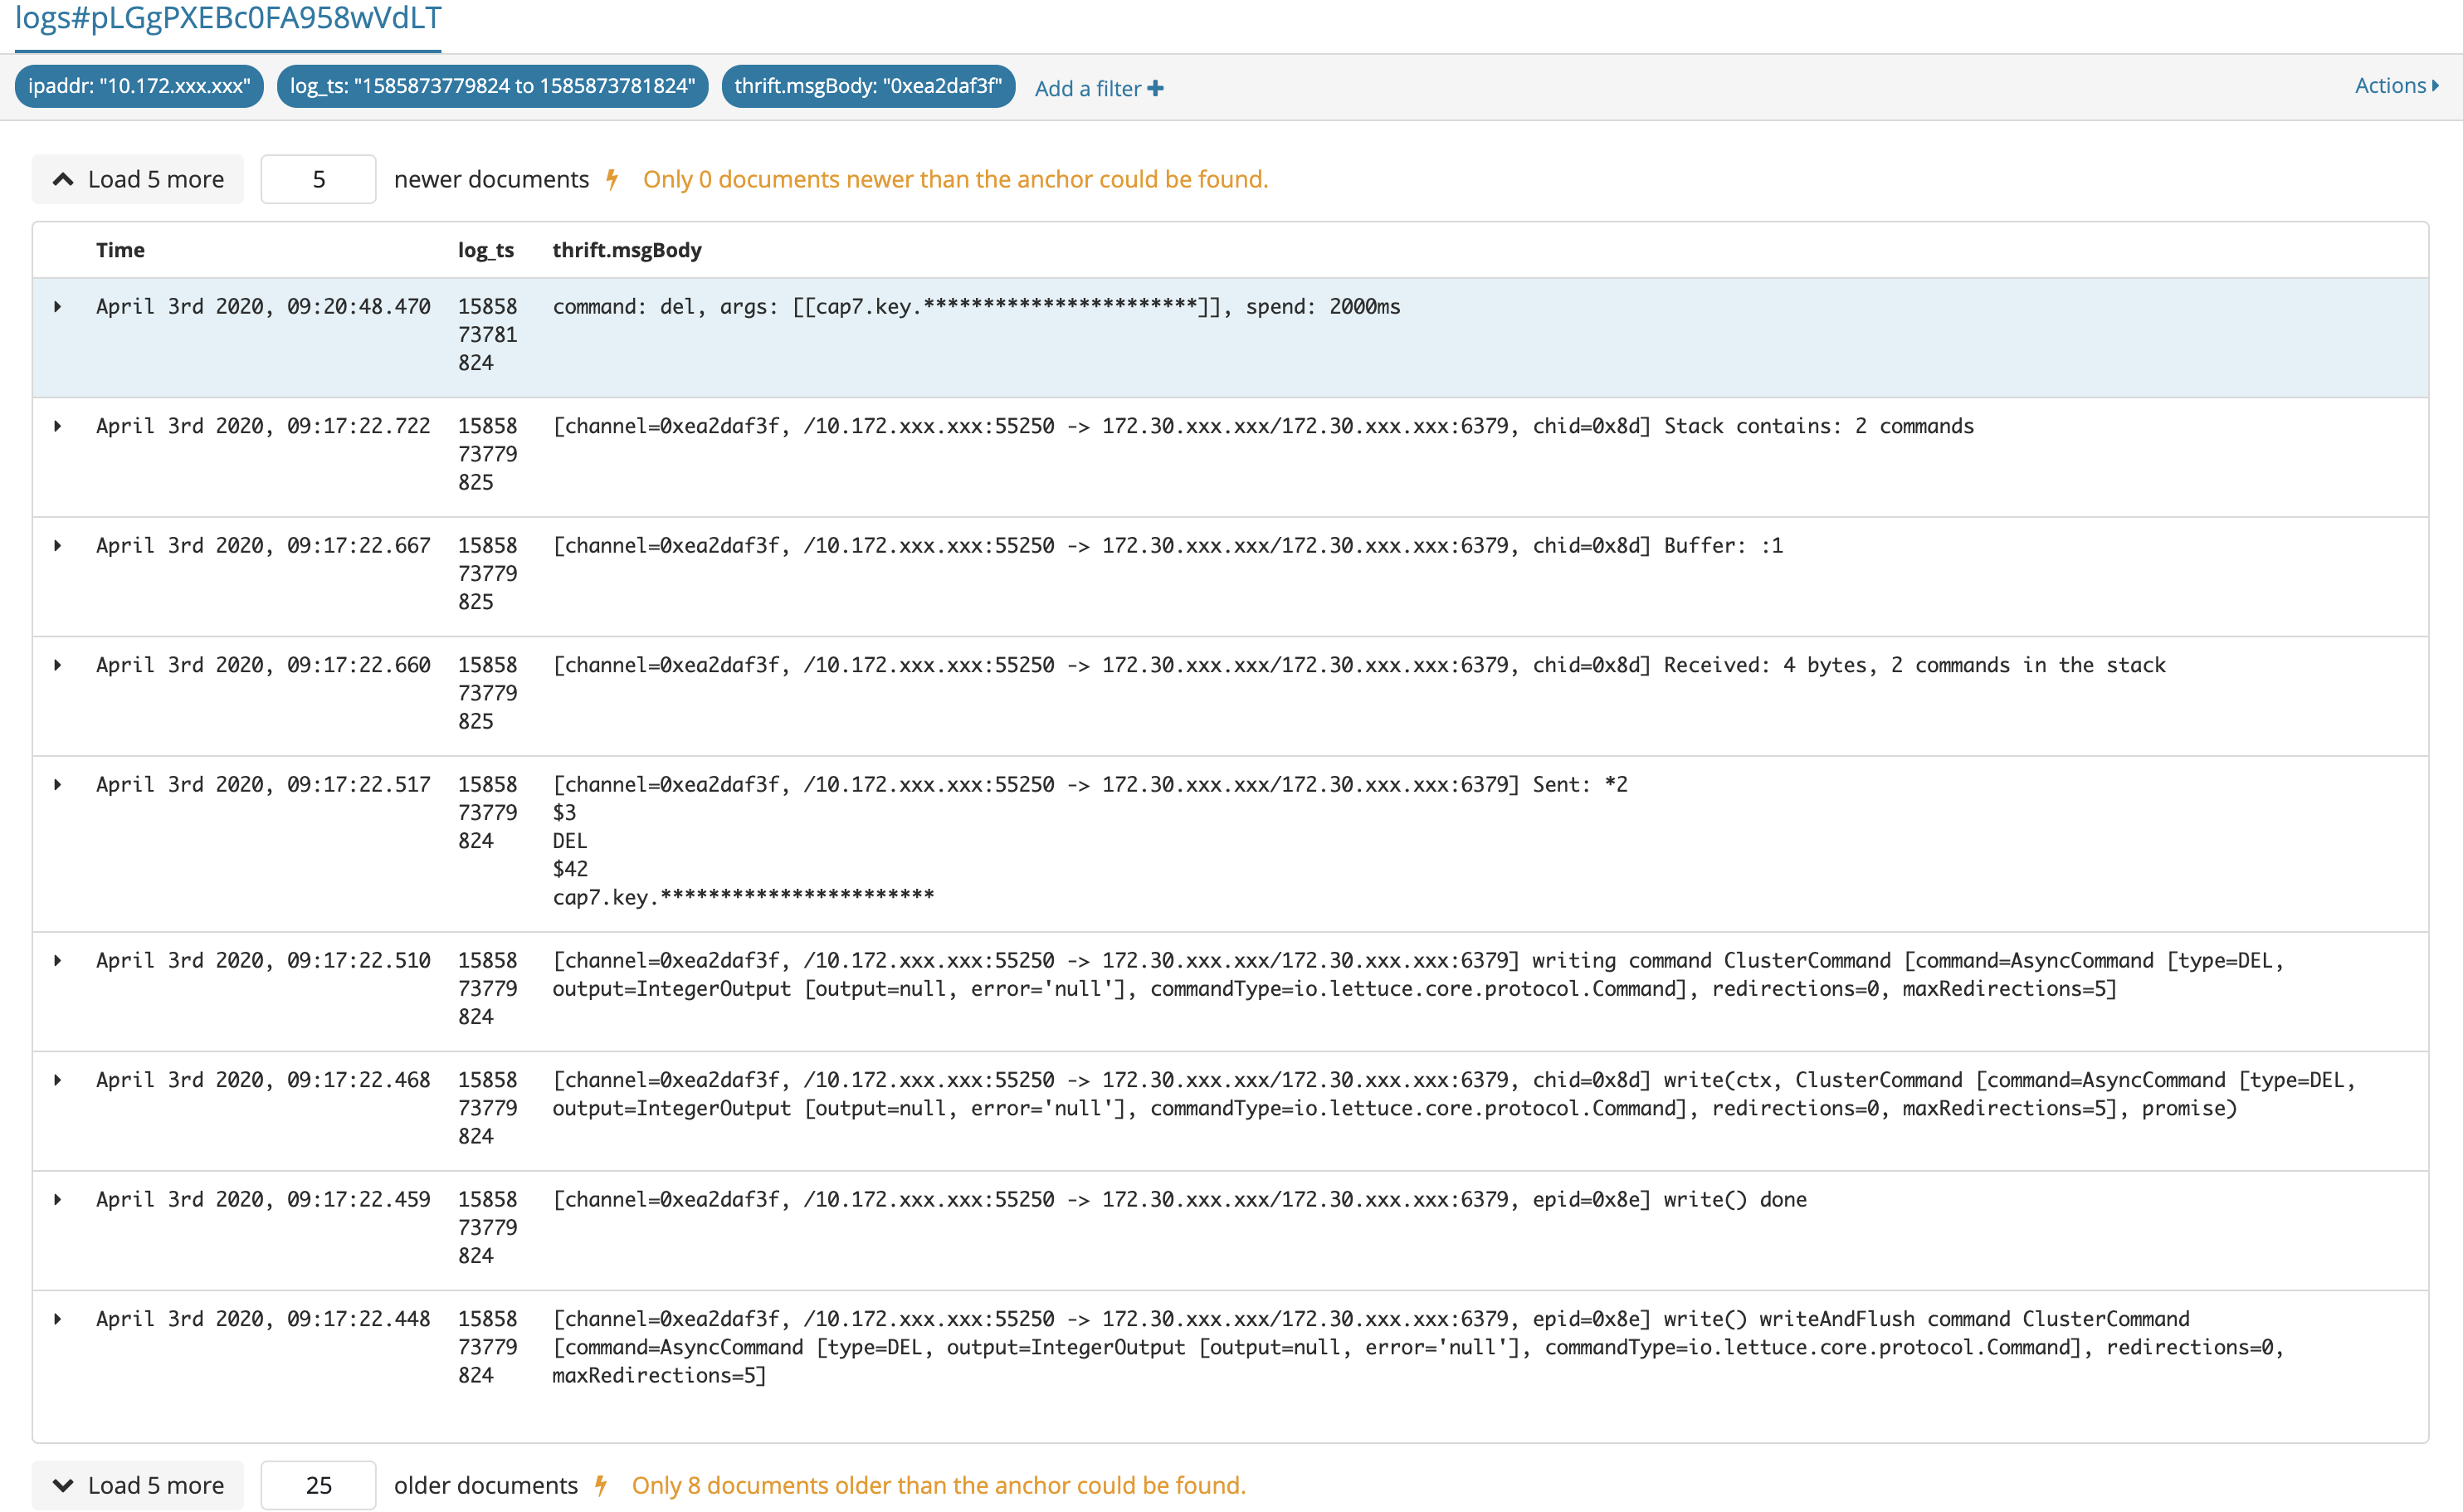Click the chevron-down icon on bottom Load 5 more

[x=63, y=1485]
